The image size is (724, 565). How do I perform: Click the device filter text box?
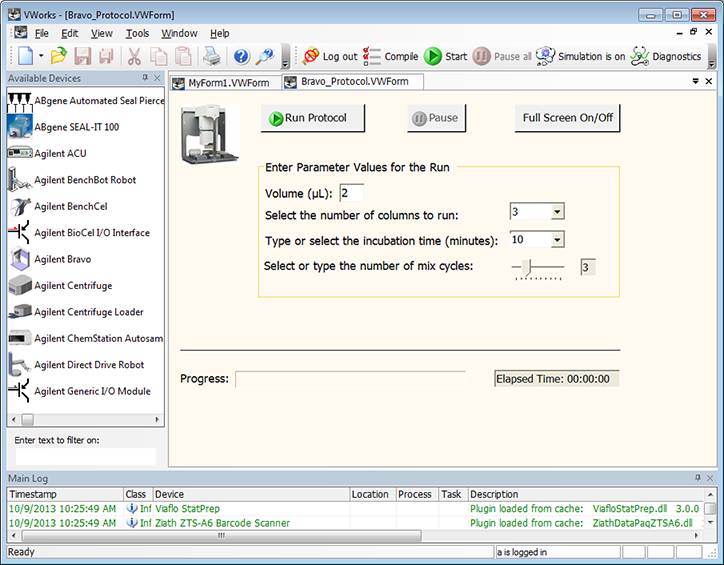pos(86,456)
